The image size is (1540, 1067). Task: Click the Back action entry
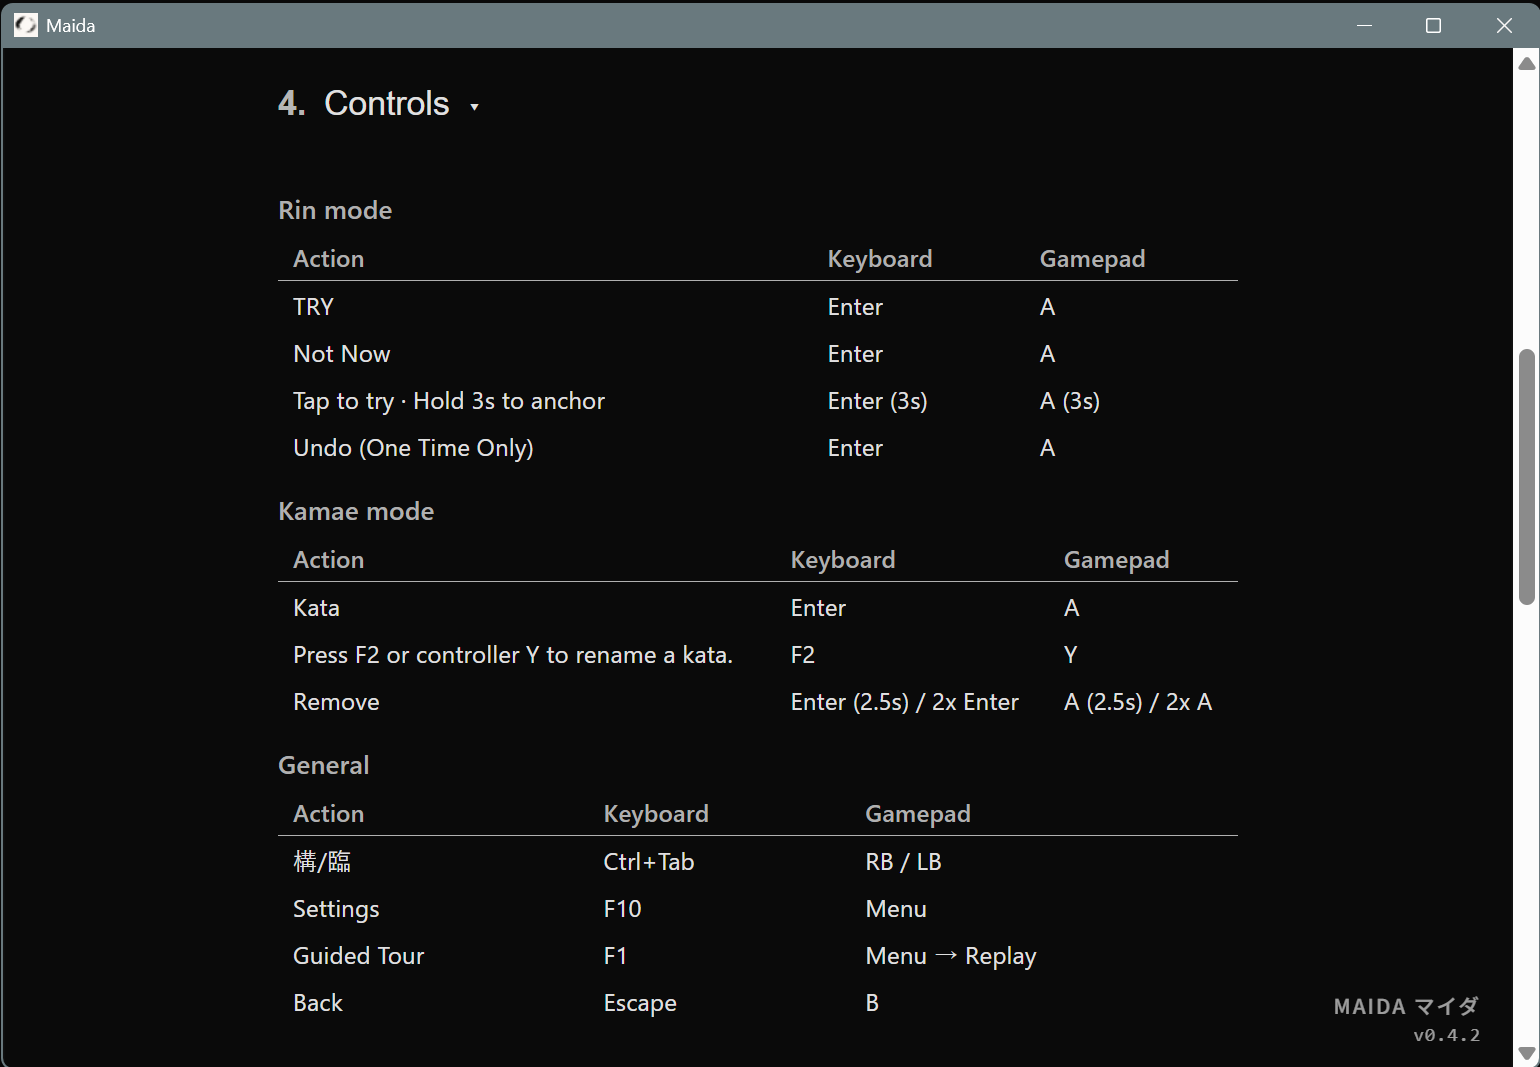coord(317,1003)
